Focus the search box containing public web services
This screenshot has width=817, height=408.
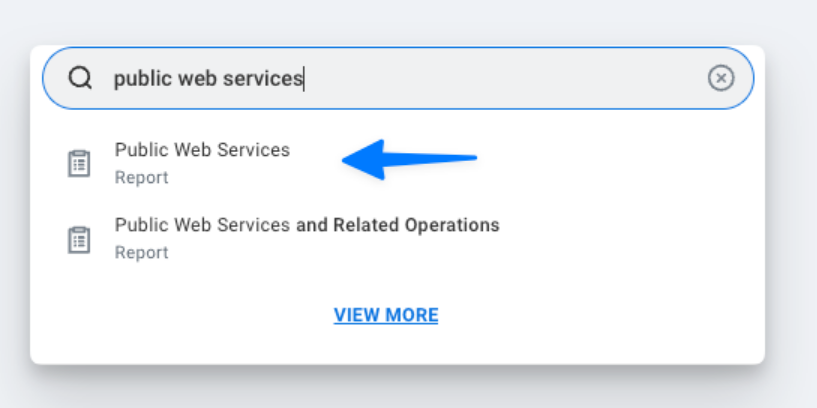(x=500, y=78)
